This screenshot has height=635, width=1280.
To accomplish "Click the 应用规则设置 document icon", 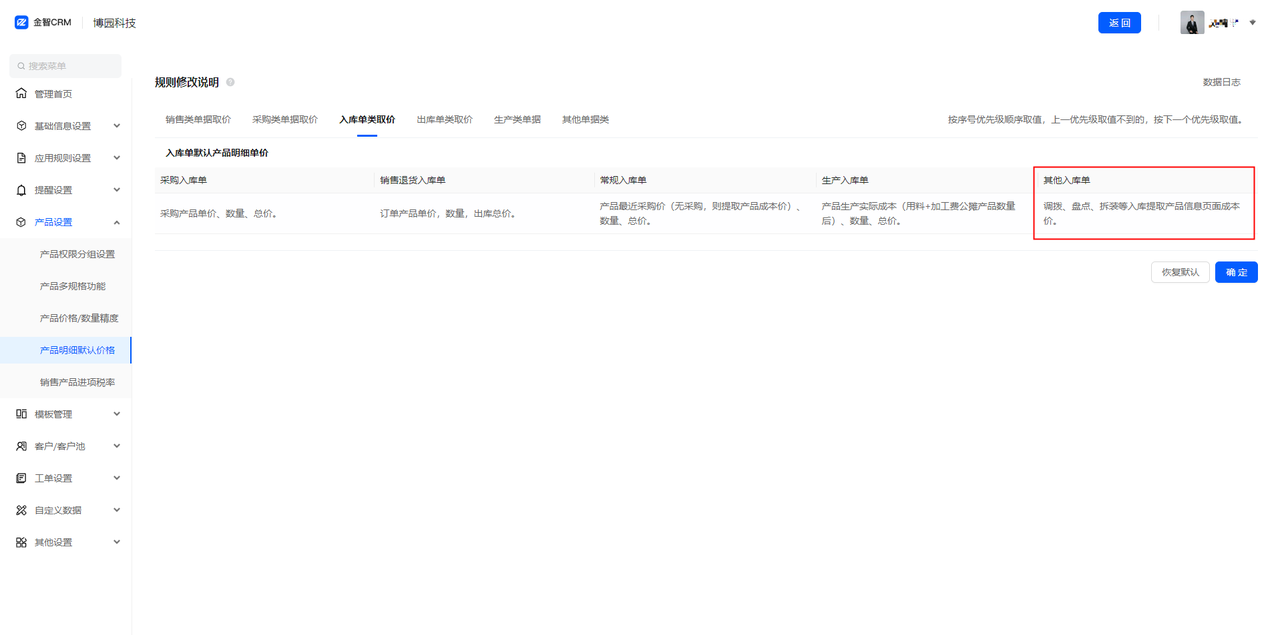I will point(21,158).
